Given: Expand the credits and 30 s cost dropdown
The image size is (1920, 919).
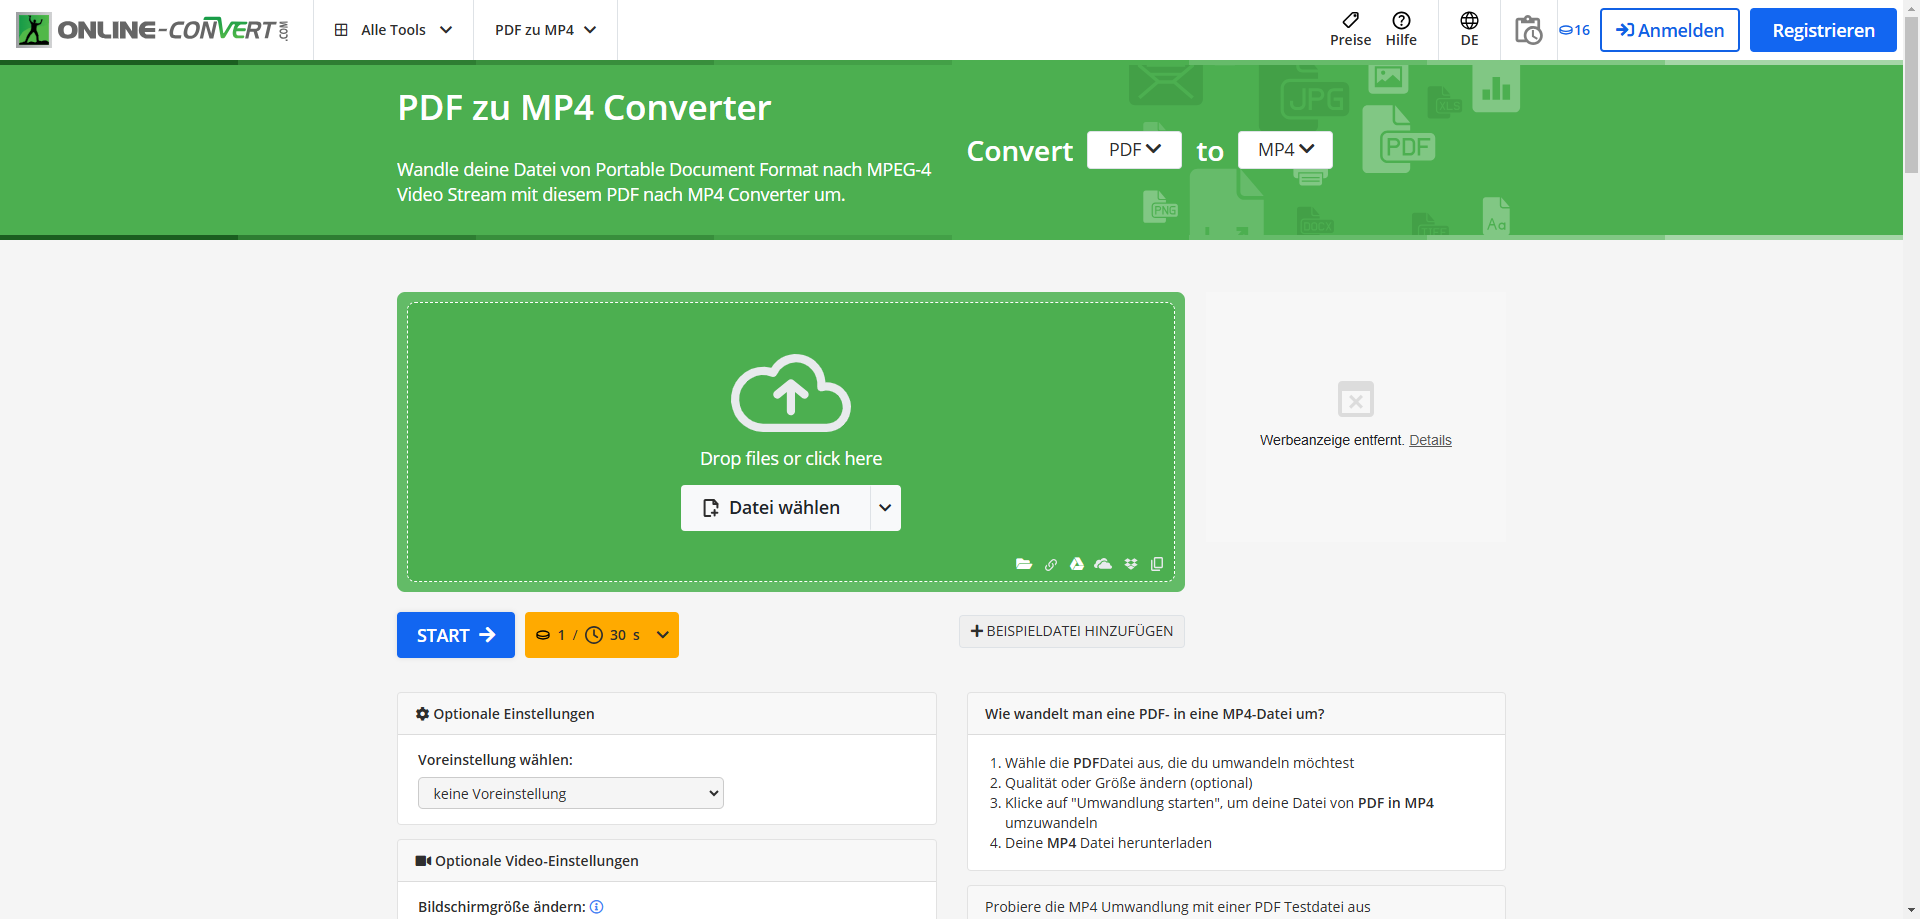Looking at the screenshot, I should click(x=602, y=635).
